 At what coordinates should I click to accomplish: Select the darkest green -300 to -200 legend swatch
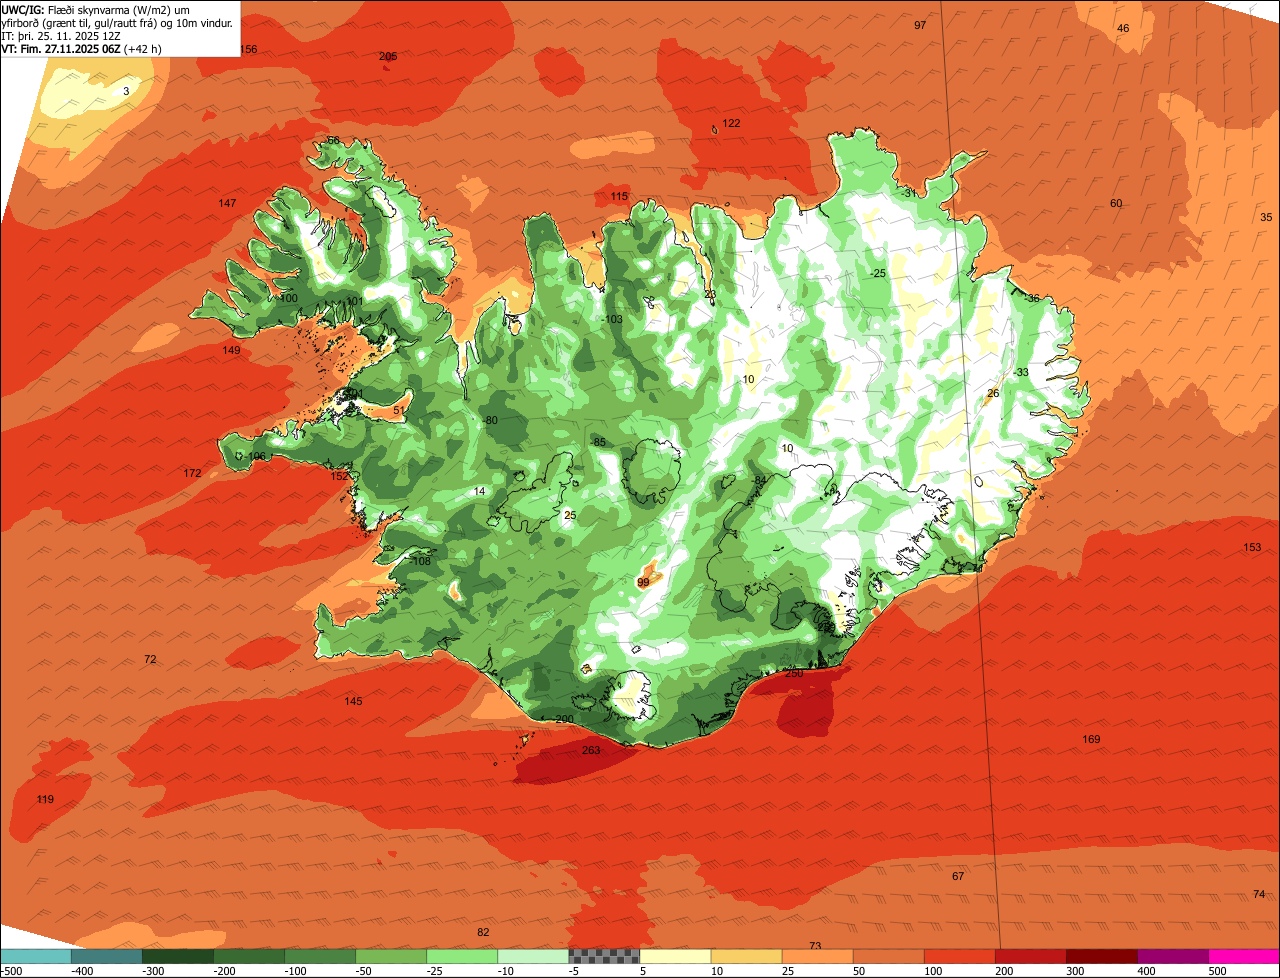point(178,956)
